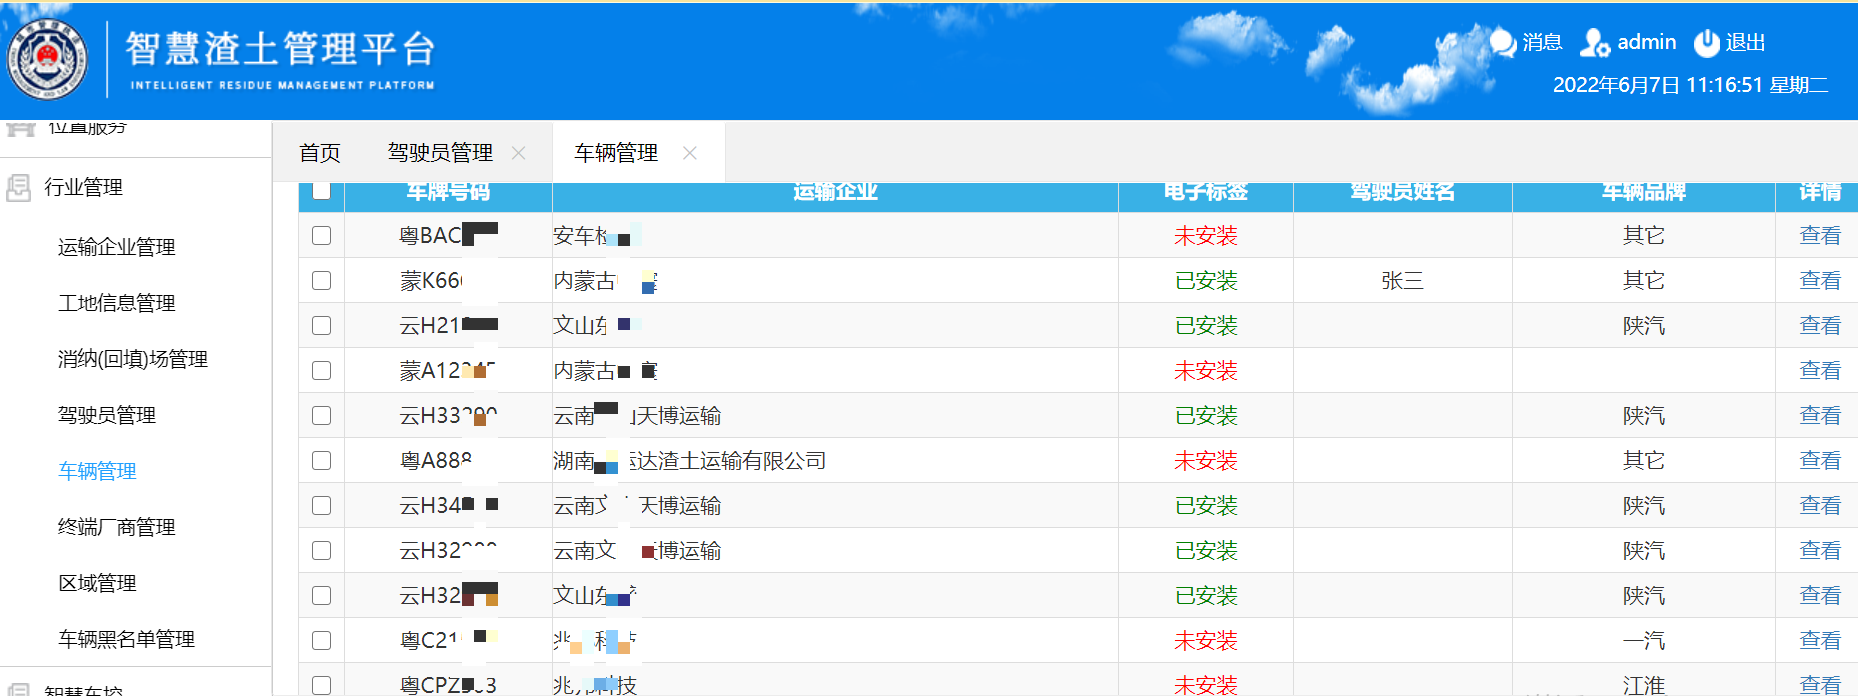The height and width of the screenshot is (696, 1858).
Task: Open the messages speech bubble icon
Action: [x=1502, y=42]
